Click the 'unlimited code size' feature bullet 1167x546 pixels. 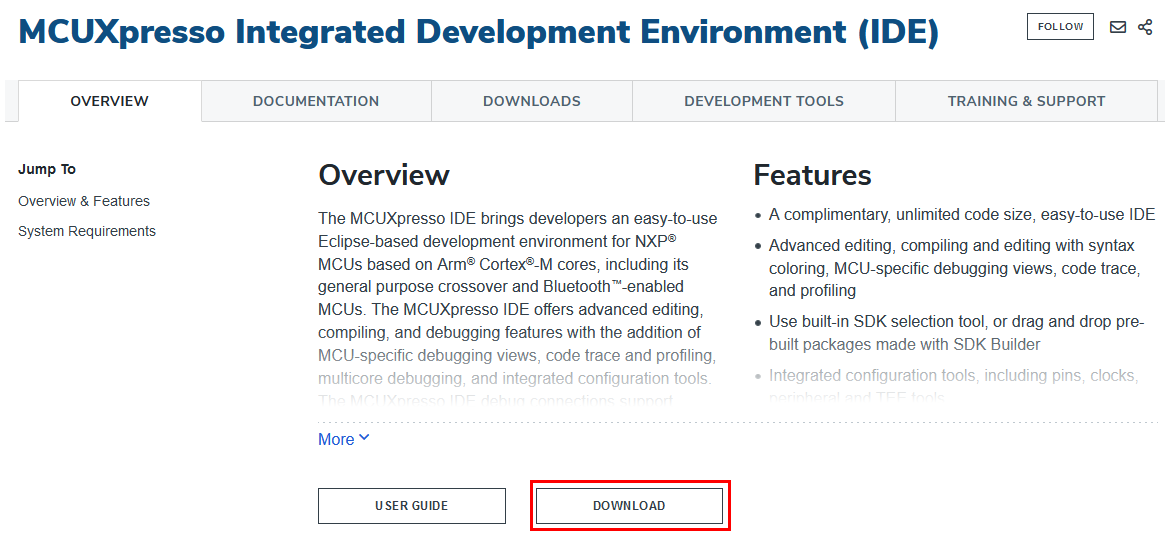pos(962,215)
